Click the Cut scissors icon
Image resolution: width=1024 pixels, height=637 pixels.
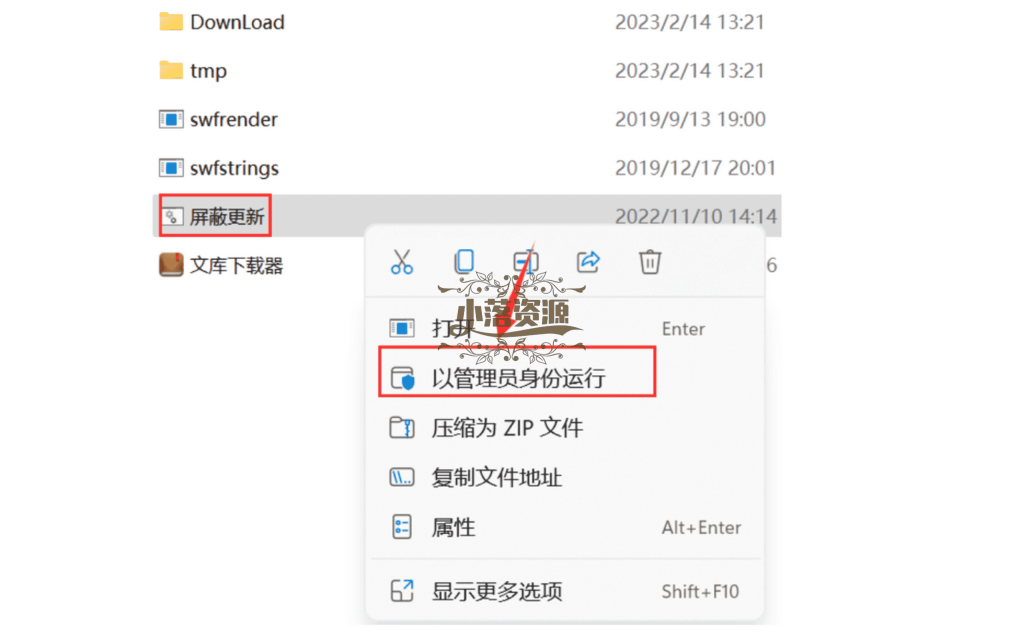402,262
